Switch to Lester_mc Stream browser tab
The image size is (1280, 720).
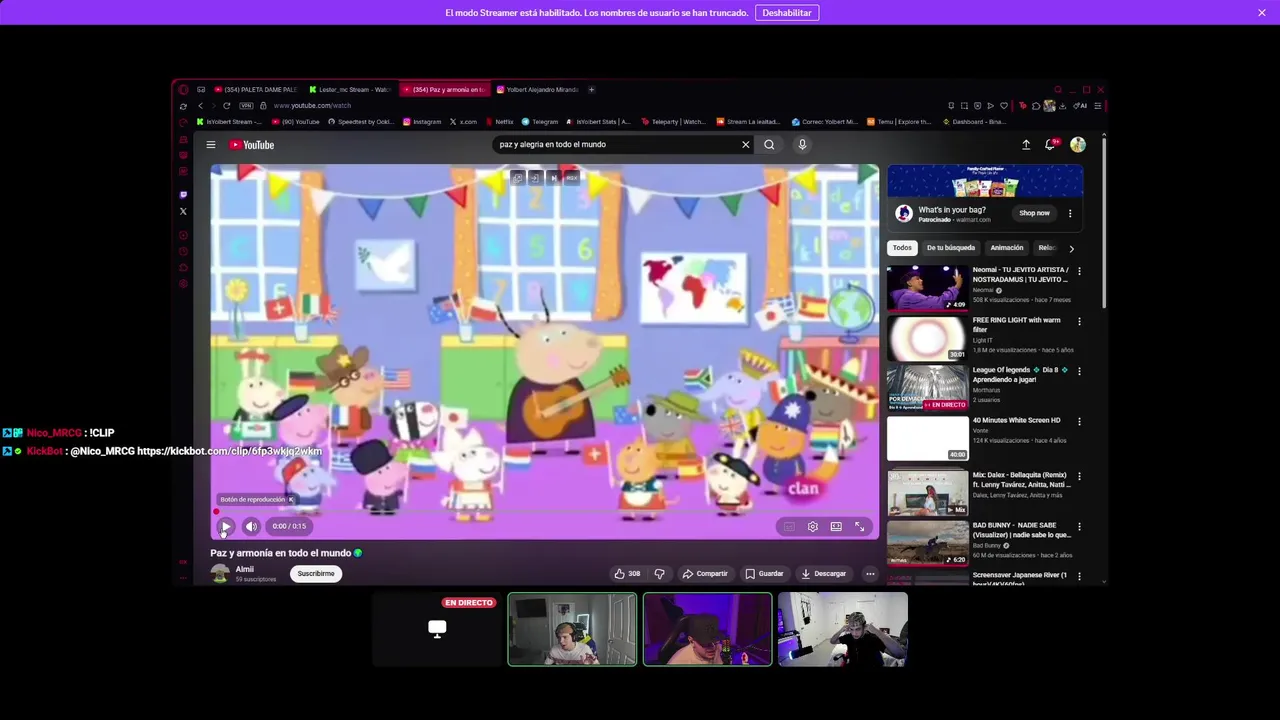(350, 90)
